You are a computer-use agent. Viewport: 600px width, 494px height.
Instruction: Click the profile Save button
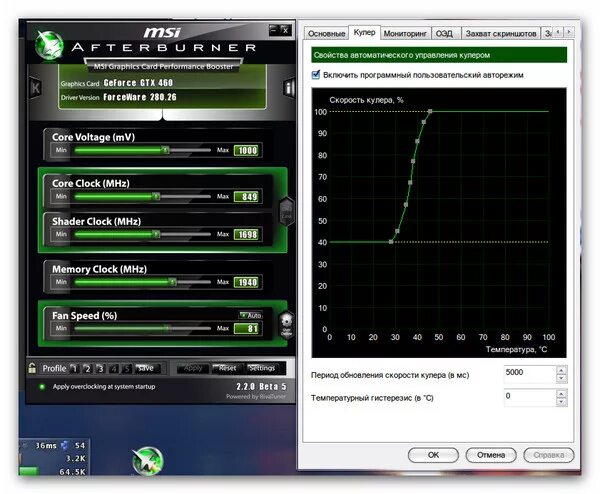pos(146,368)
